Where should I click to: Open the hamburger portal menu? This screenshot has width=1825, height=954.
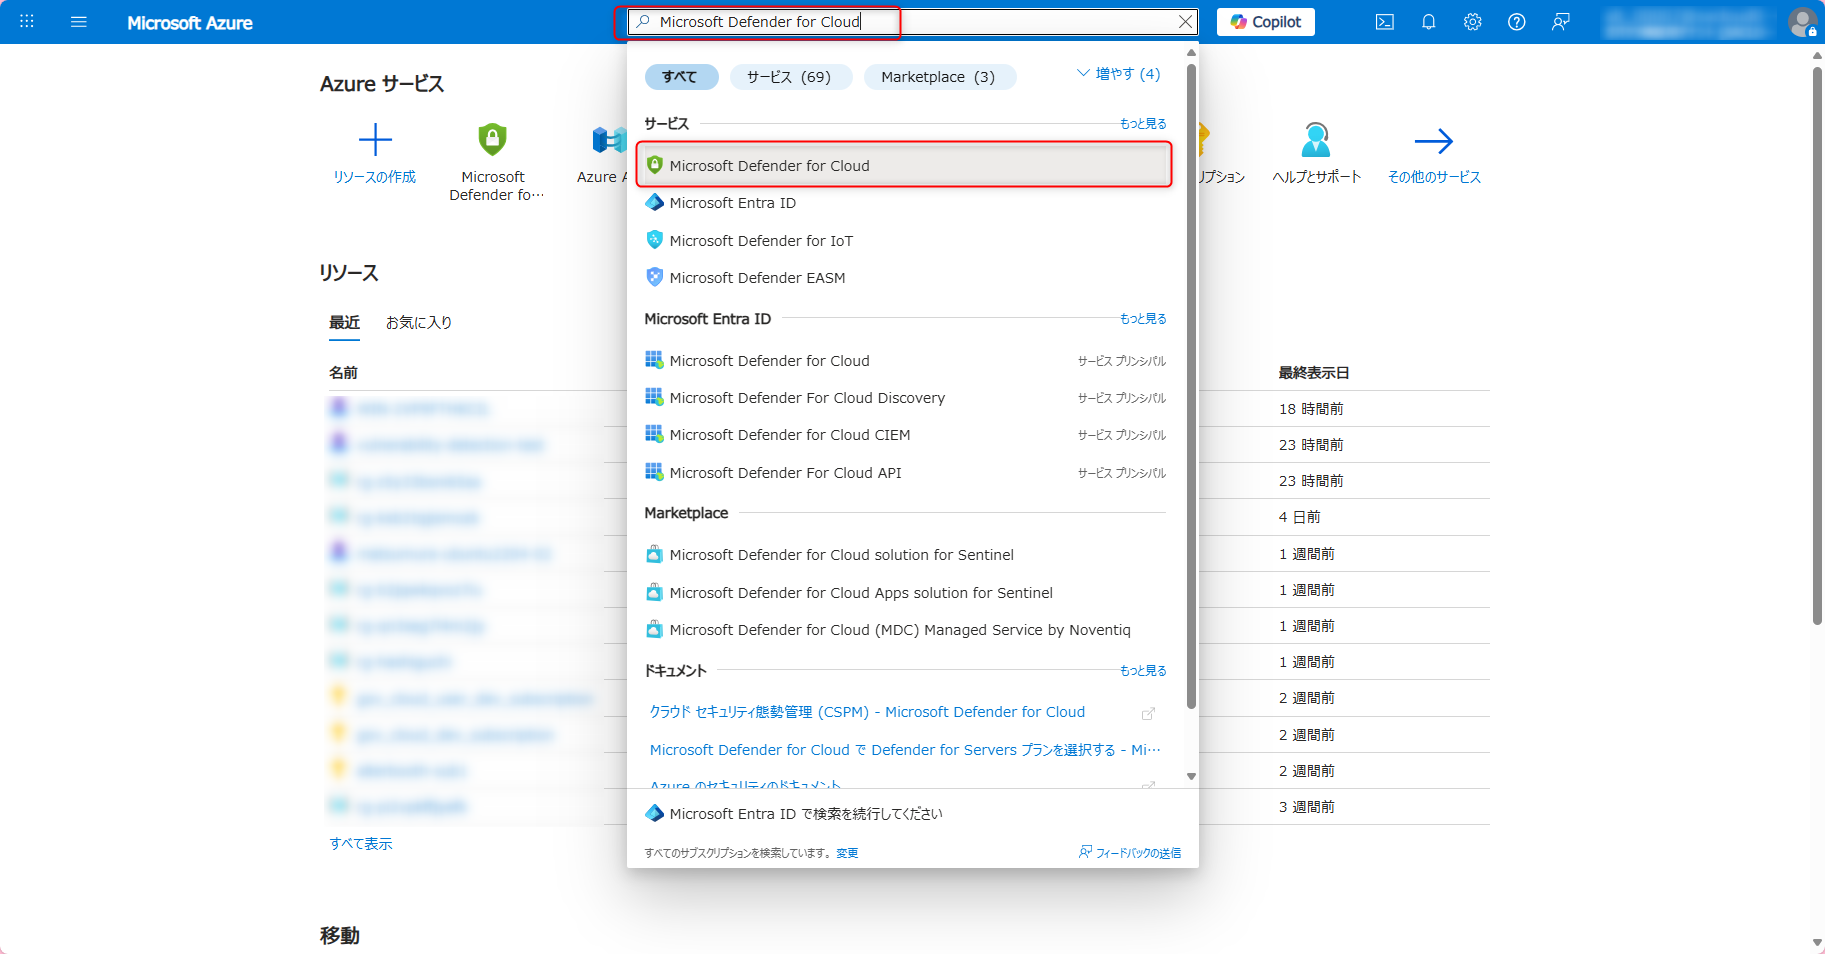[78, 21]
